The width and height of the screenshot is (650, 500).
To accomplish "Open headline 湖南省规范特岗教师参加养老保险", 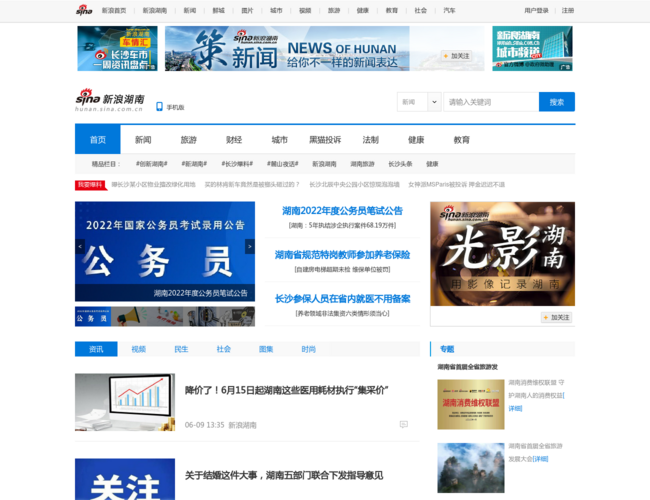I will [342, 255].
